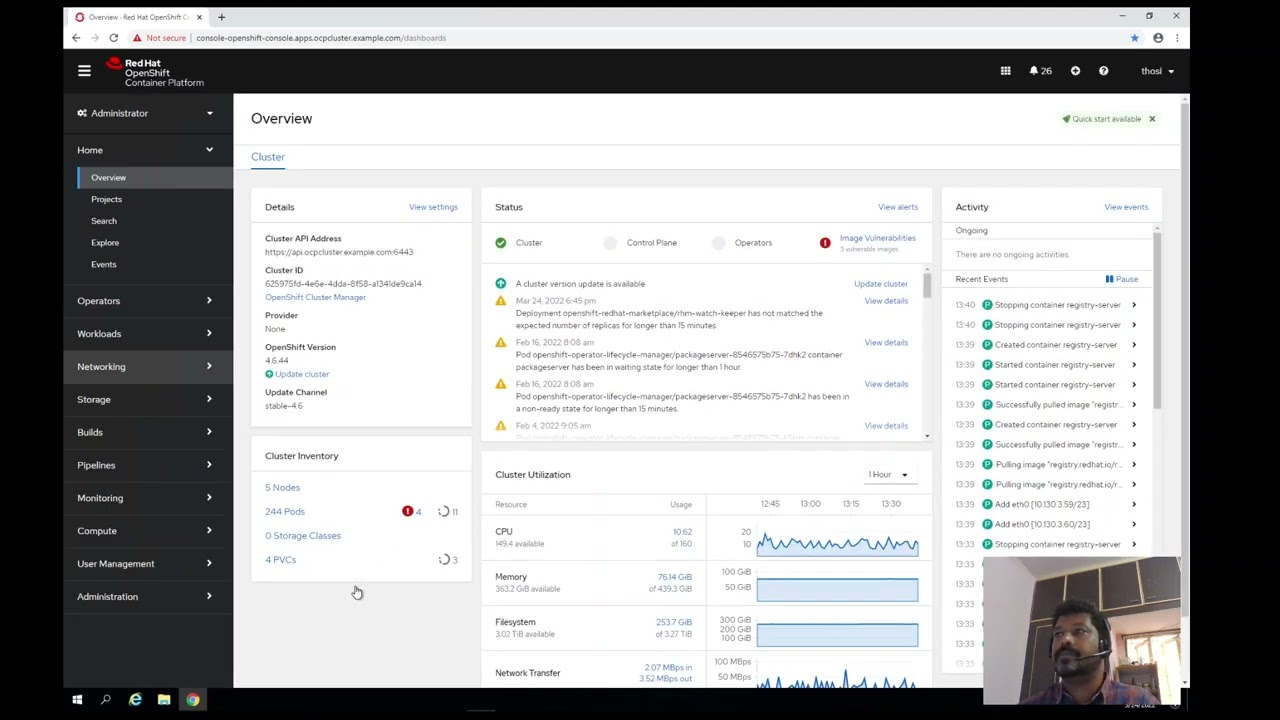Click the browser back arrow
Viewport: 1280px width, 720px height.
pos(76,38)
